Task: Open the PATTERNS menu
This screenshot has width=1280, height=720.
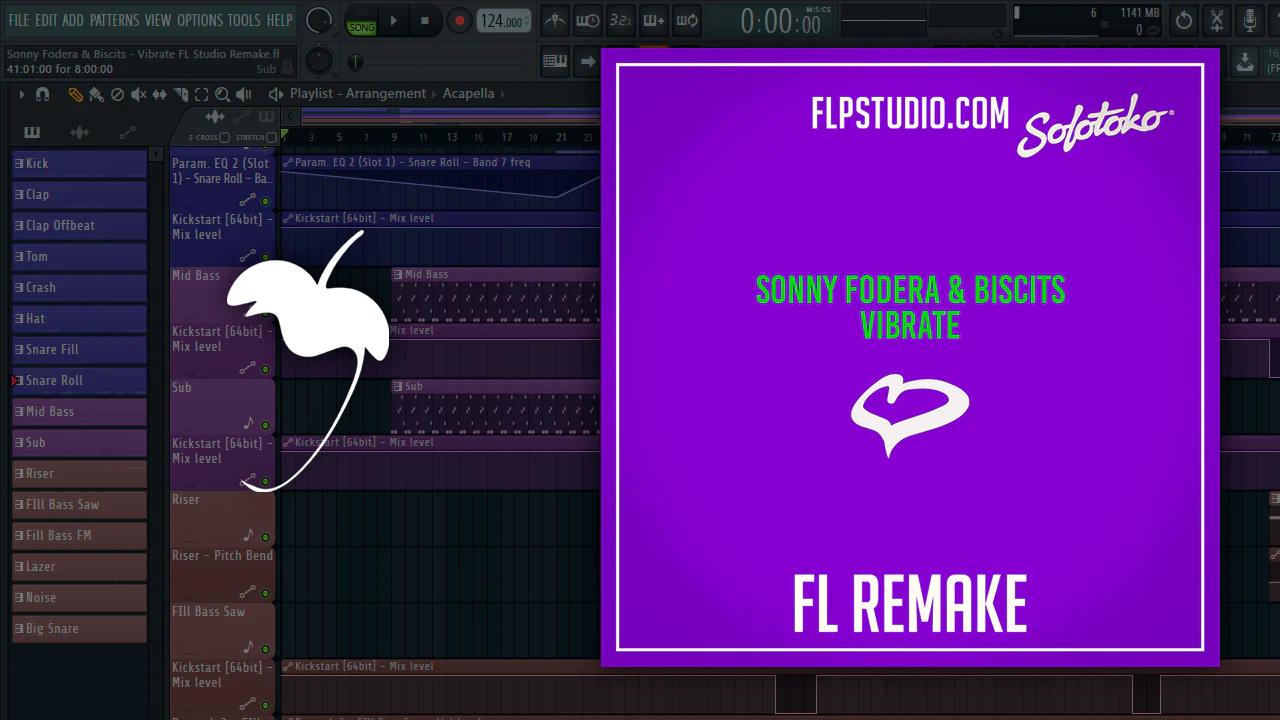Action: 114,20
